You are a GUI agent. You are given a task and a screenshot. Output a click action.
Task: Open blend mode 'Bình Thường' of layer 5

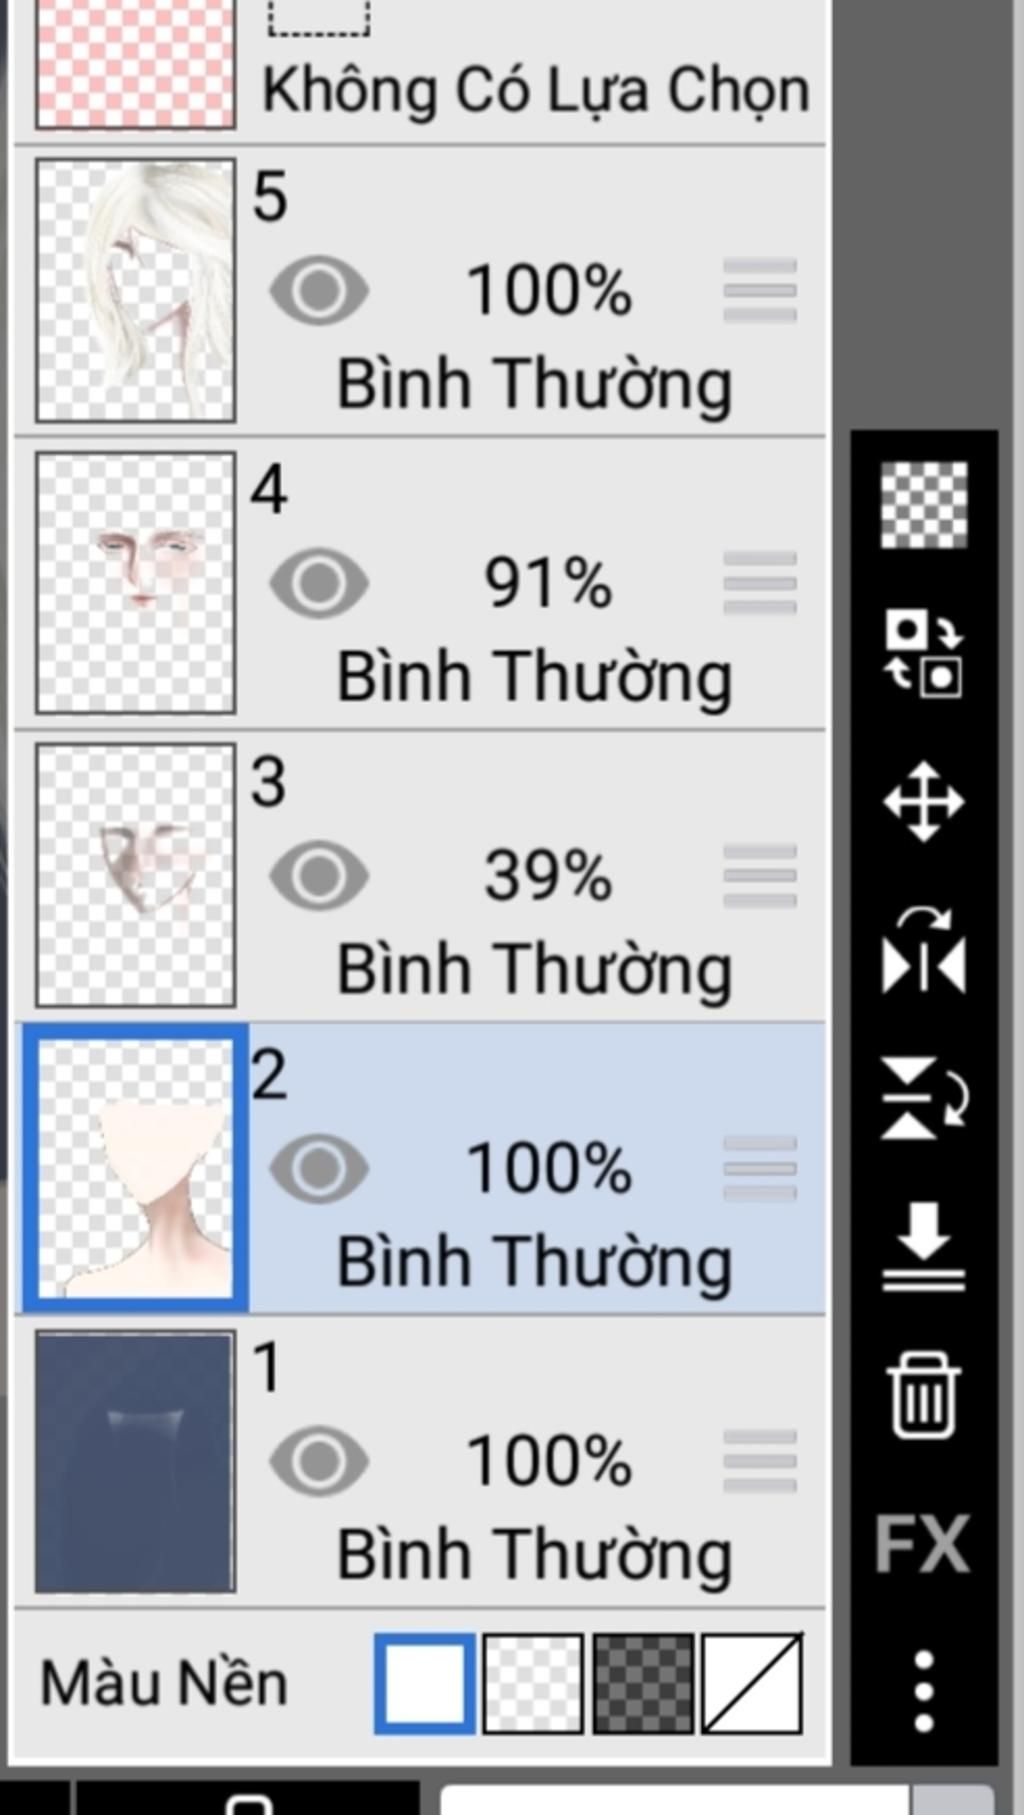[534, 385]
